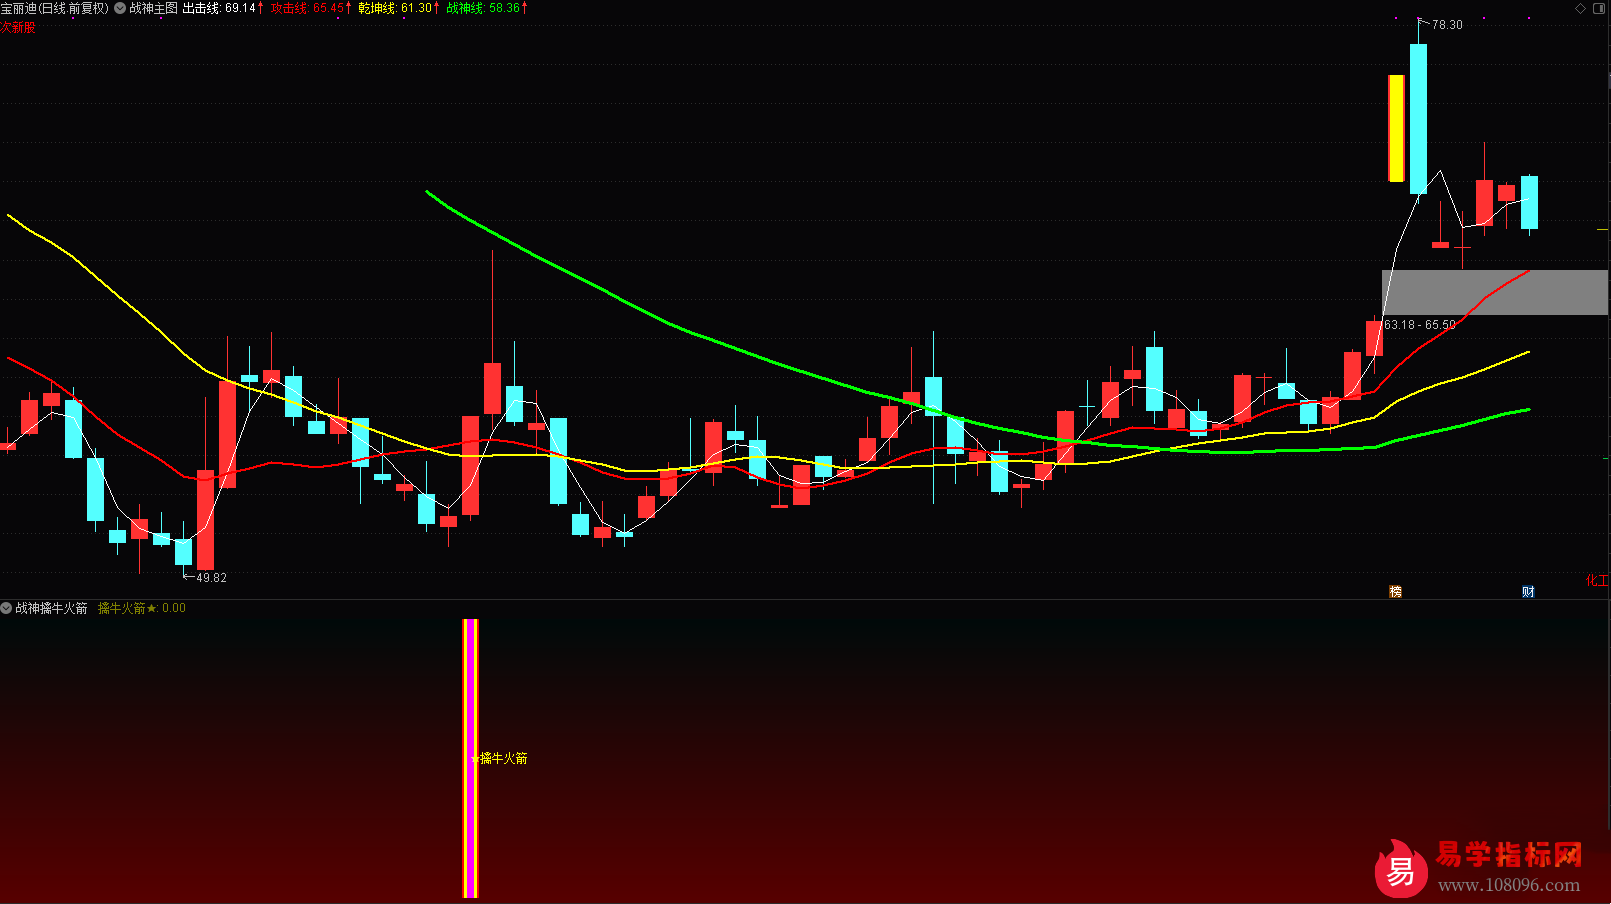Click the red 攻击线 legend label
Image resolution: width=1611 pixels, height=904 pixels.
[309, 8]
